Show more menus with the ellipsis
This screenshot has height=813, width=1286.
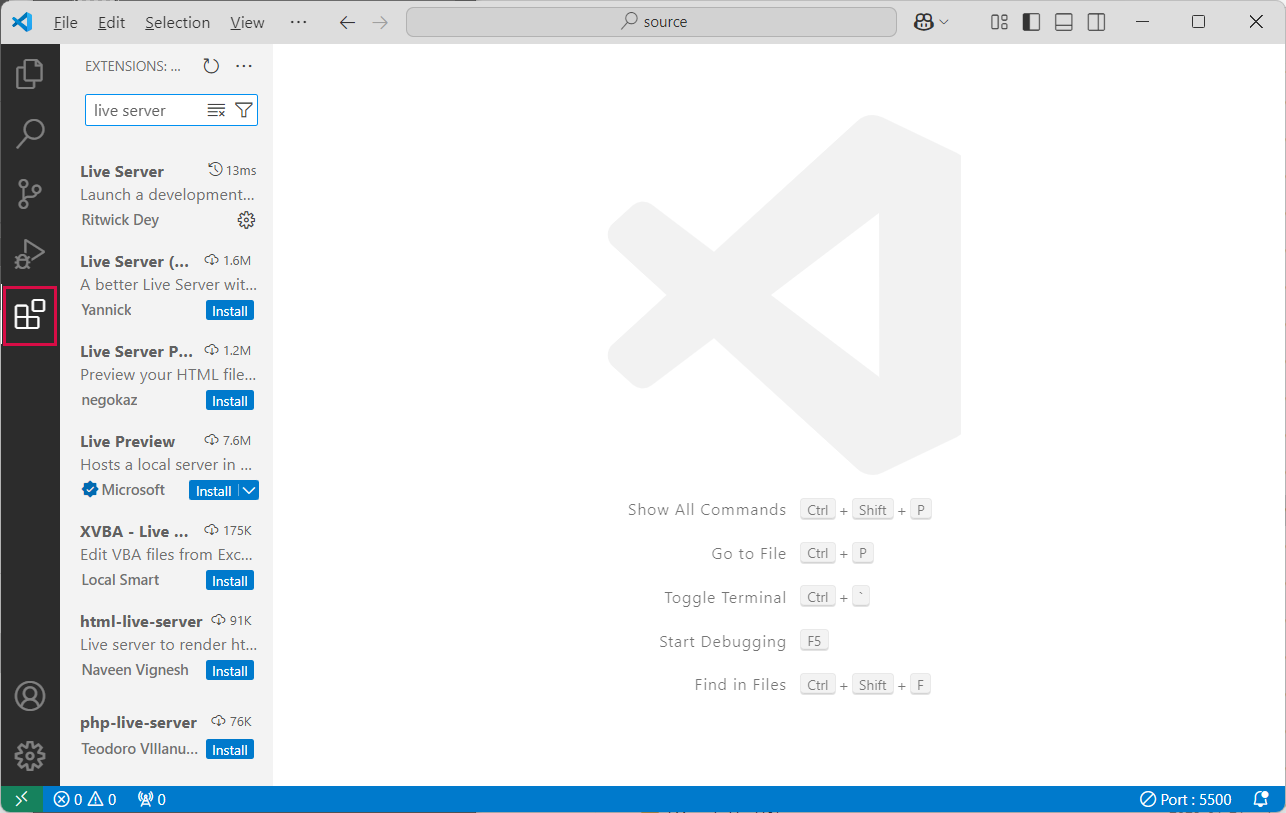298,22
